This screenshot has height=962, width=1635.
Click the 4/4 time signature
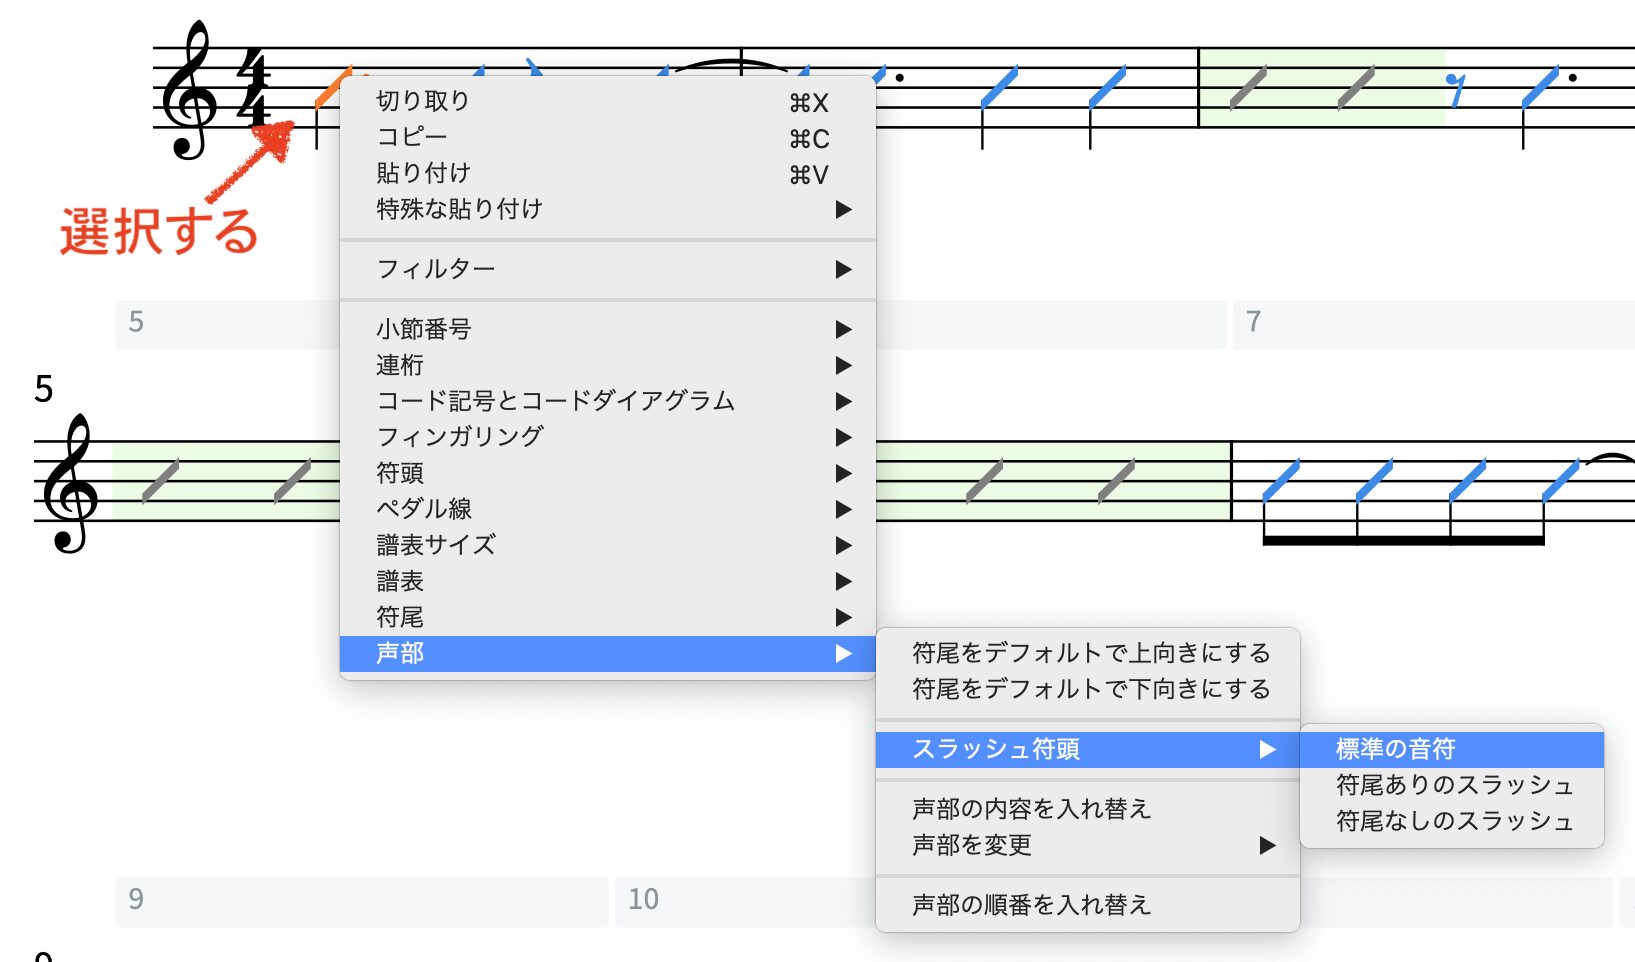(254, 90)
